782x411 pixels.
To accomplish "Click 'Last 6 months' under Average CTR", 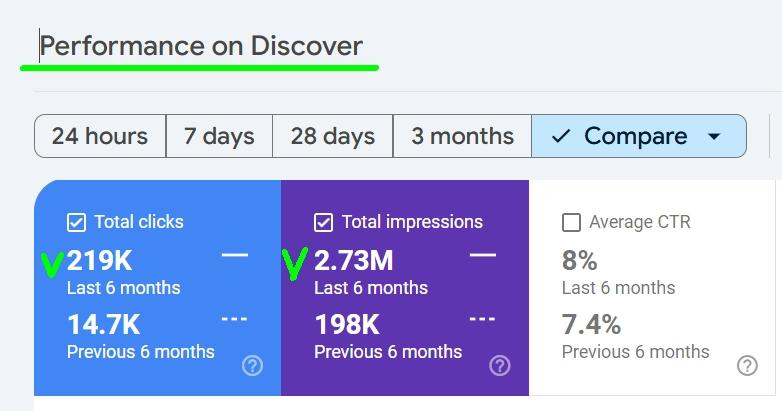I will click(x=618, y=288).
